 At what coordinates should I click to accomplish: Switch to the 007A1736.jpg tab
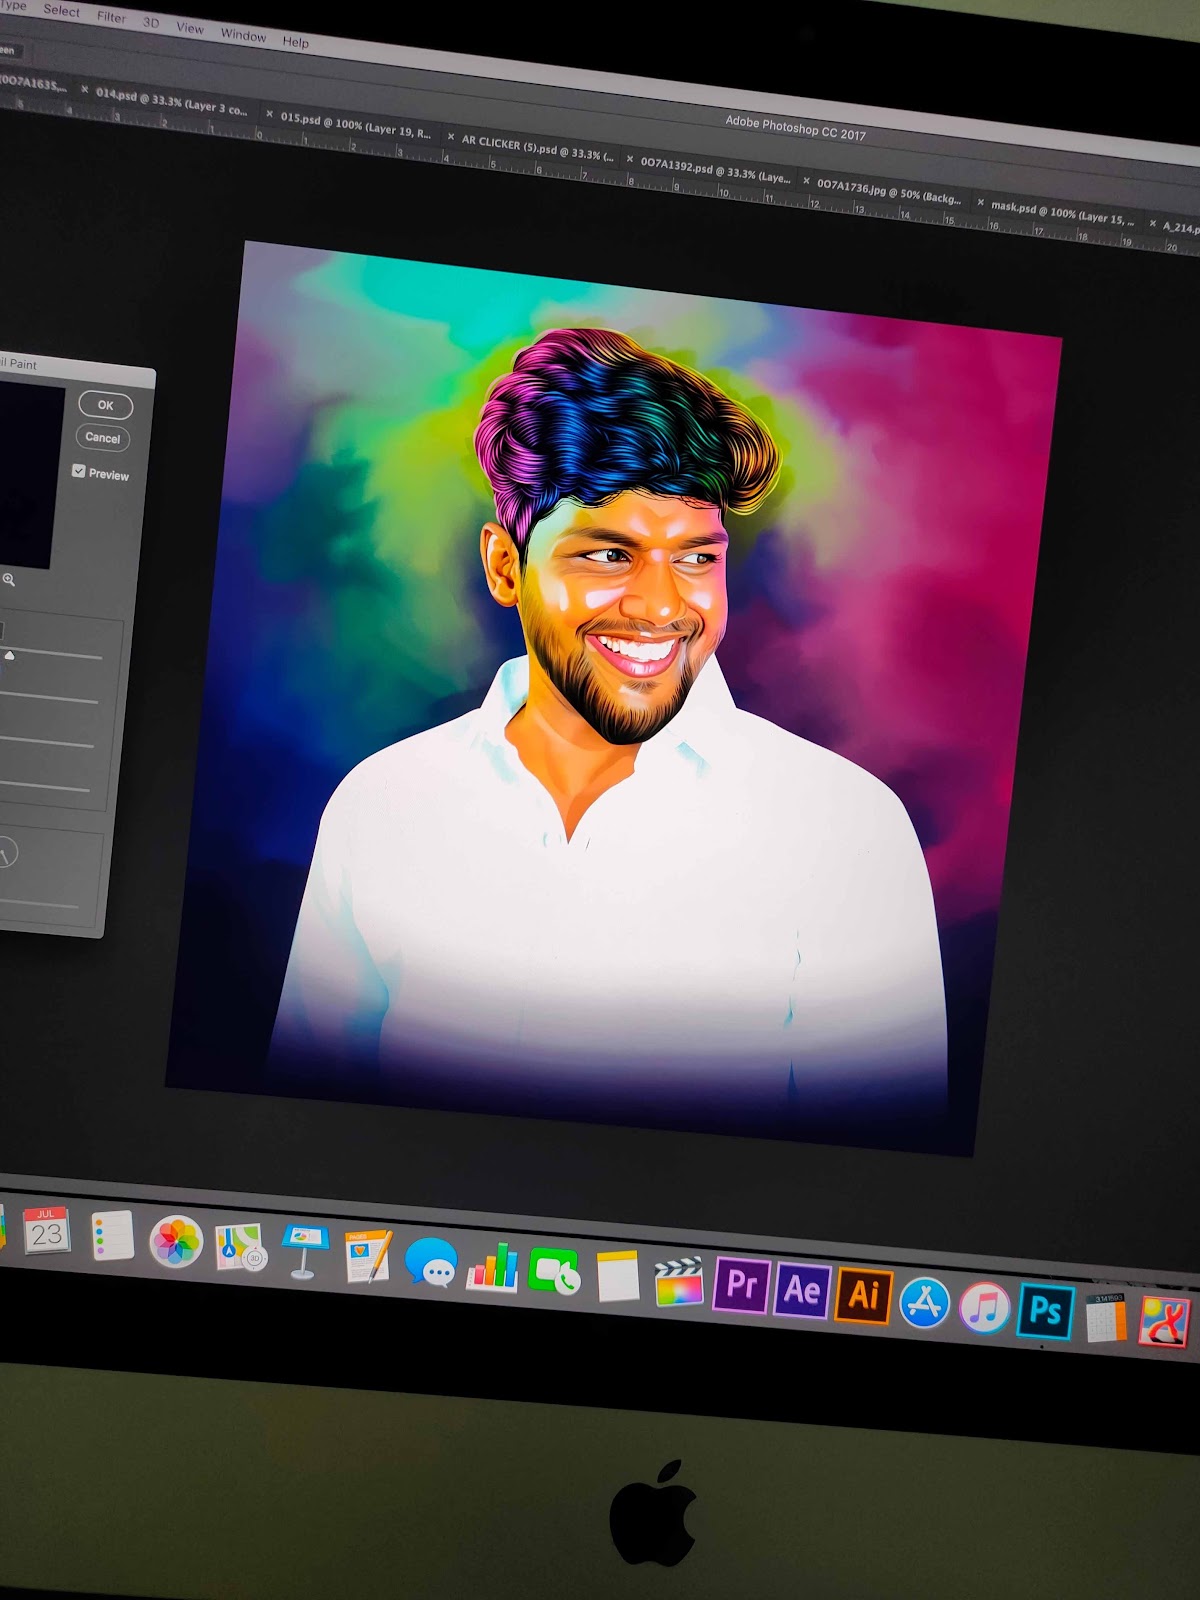point(889,190)
